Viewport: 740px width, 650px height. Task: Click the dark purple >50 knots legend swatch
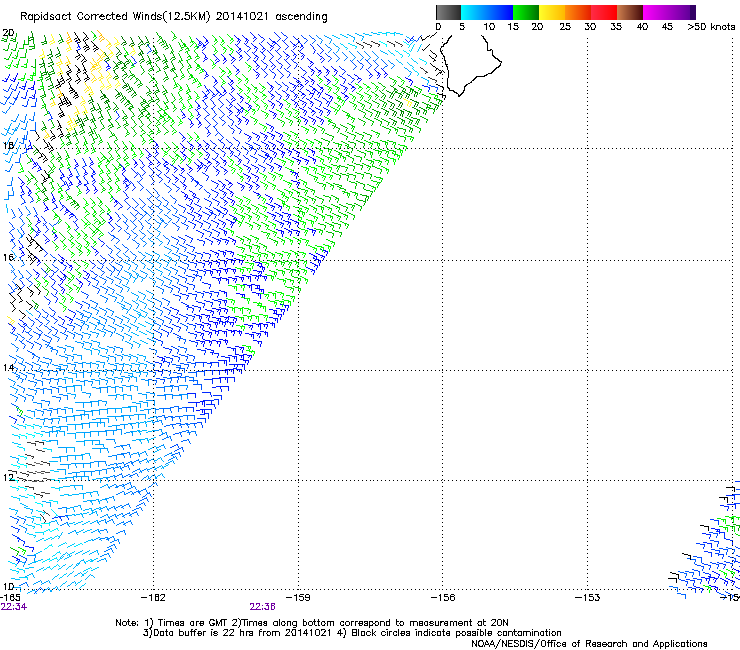(693, 12)
